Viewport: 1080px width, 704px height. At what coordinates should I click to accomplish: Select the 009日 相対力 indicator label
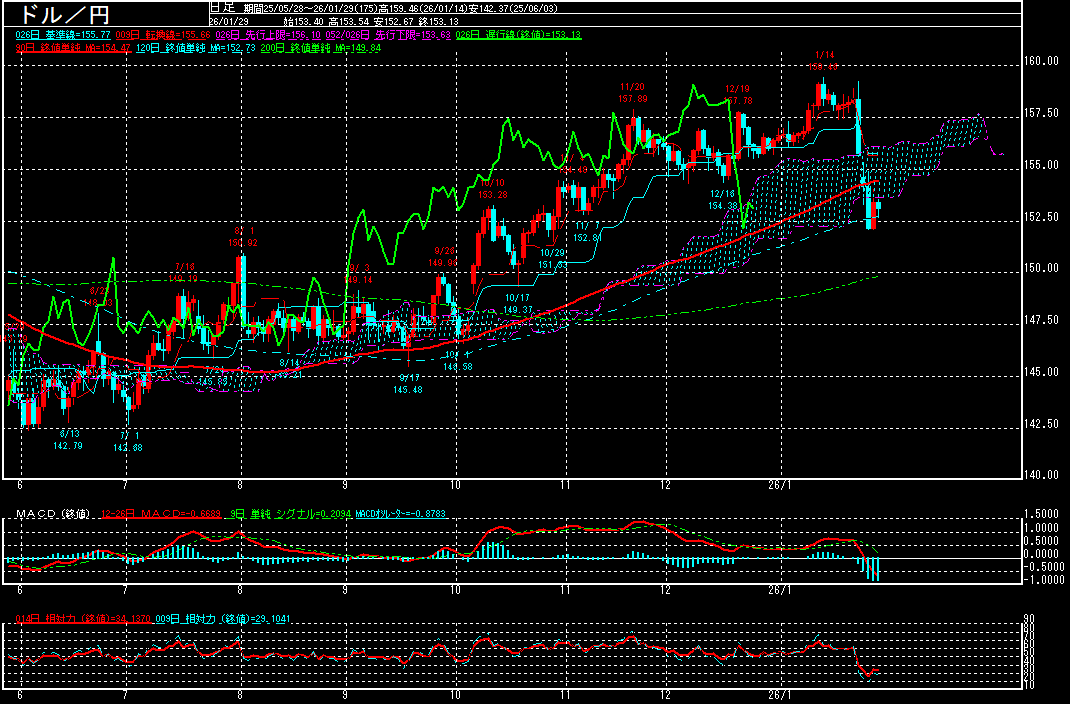pyautogui.click(x=221, y=619)
